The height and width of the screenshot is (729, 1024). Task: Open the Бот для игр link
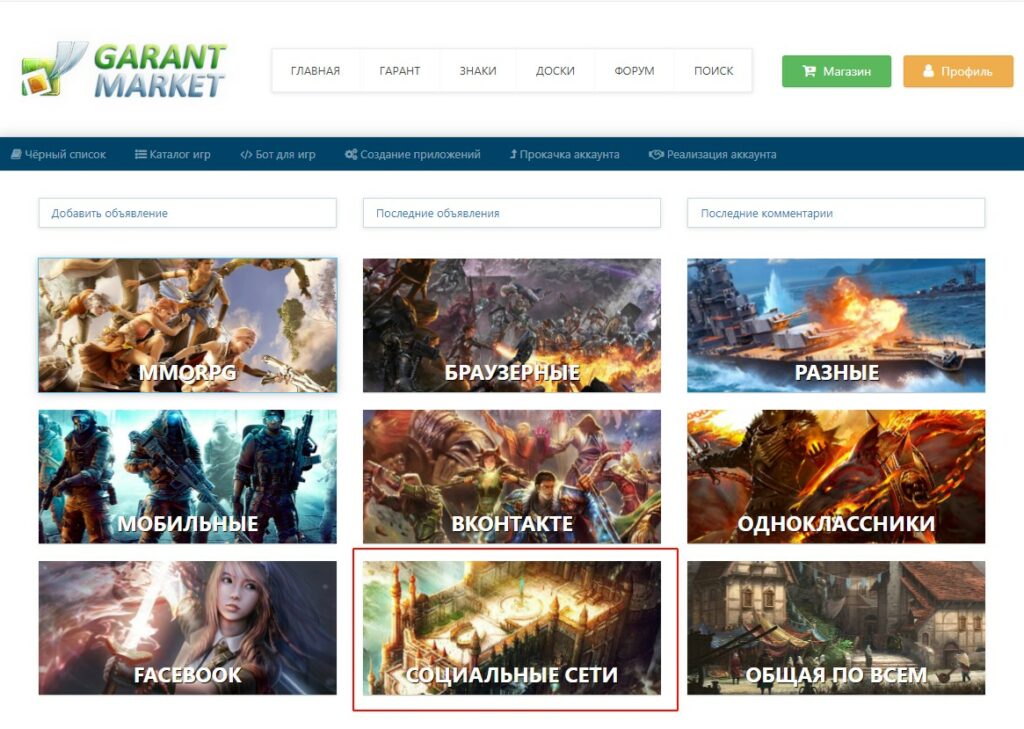[x=278, y=155]
